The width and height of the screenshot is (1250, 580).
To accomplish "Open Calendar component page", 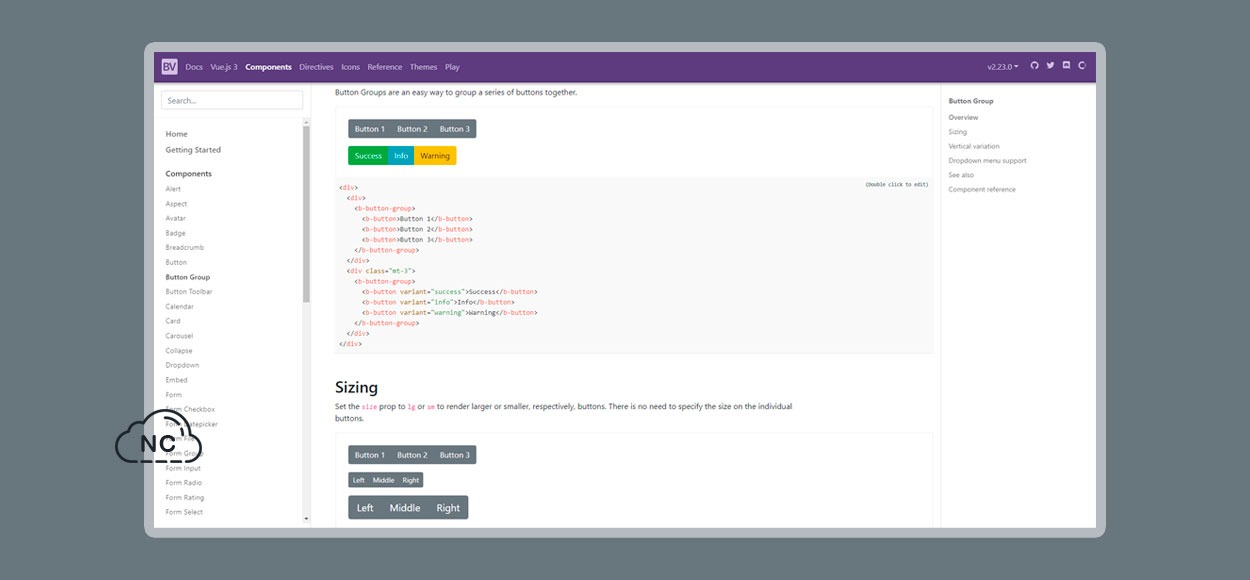I will [179, 306].
